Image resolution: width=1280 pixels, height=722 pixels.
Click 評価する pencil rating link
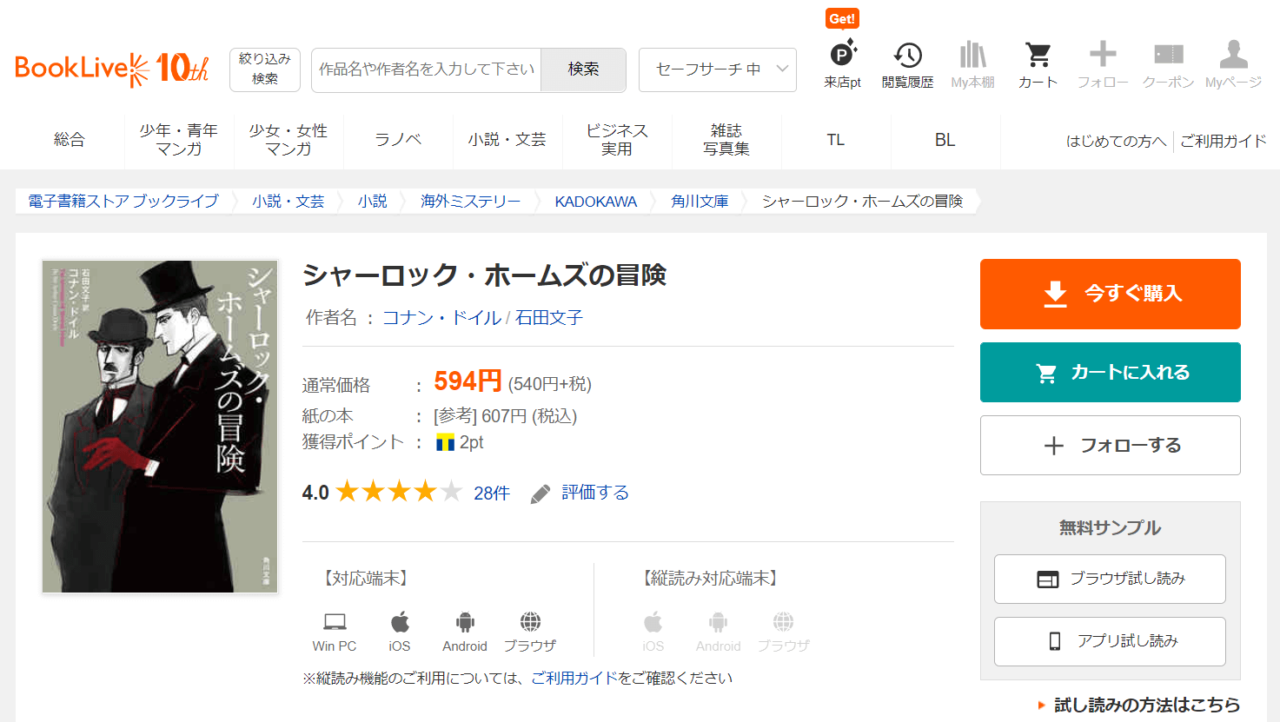point(580,493)
